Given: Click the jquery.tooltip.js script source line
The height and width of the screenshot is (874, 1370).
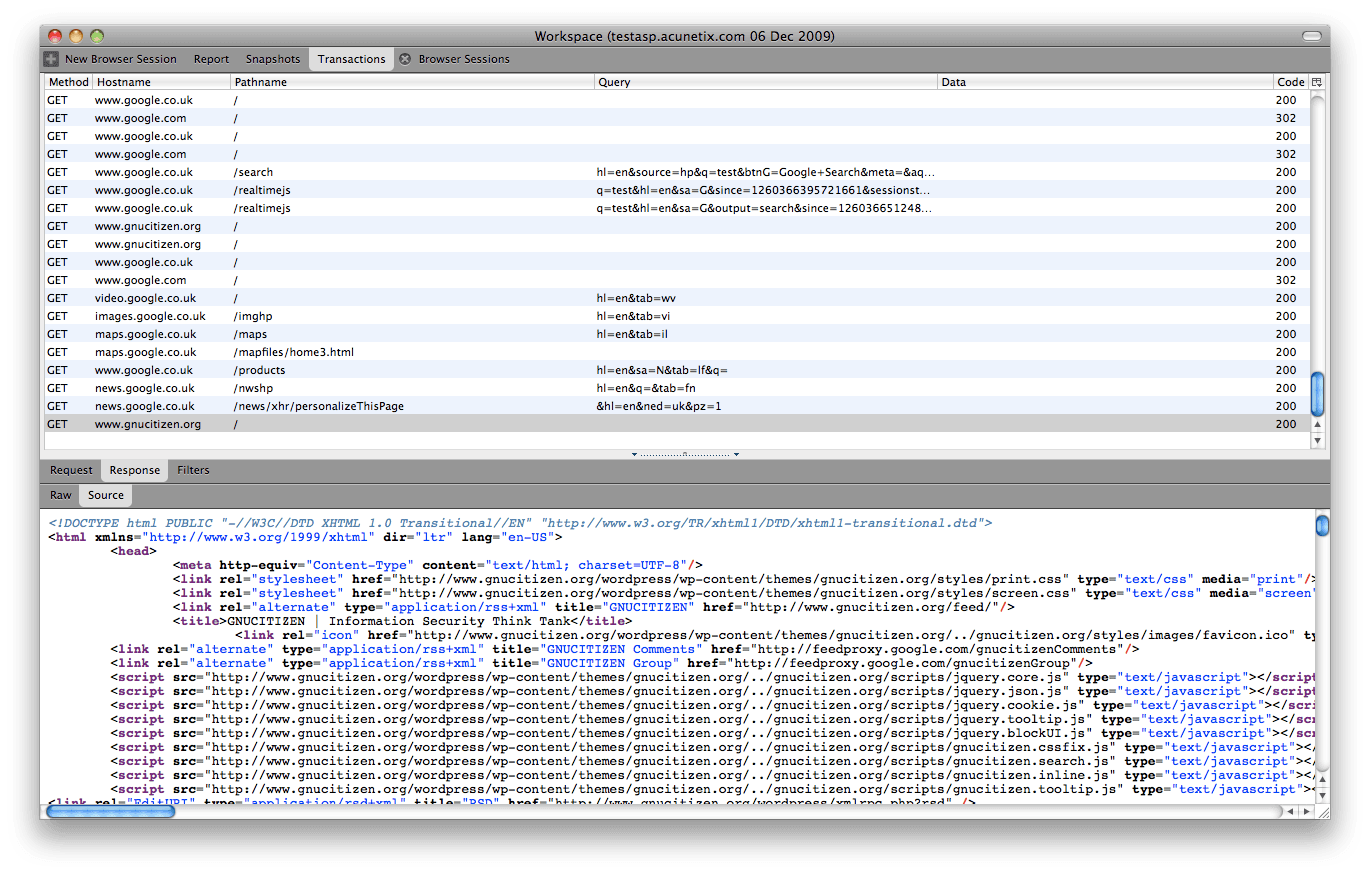Looking at the screenshot, I should pyautogui.click(x=712, y=719).
